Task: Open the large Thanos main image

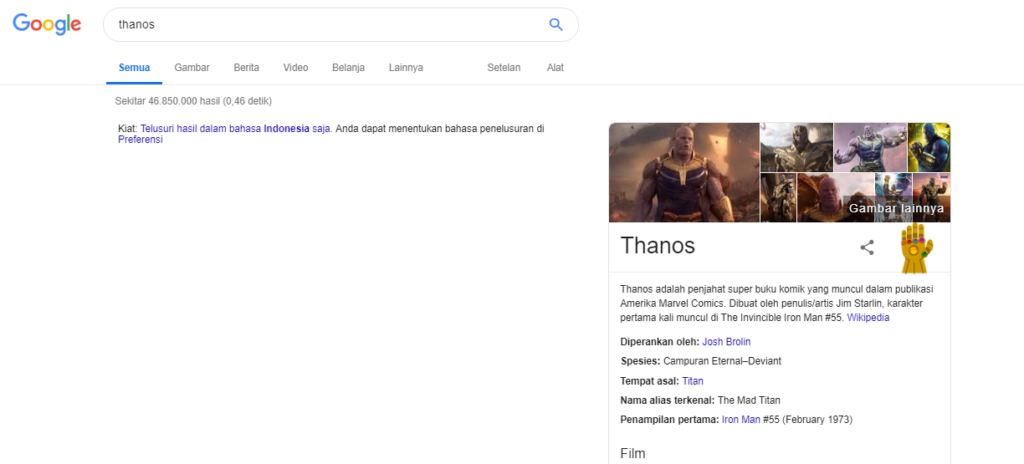Action: coord(684,173)
